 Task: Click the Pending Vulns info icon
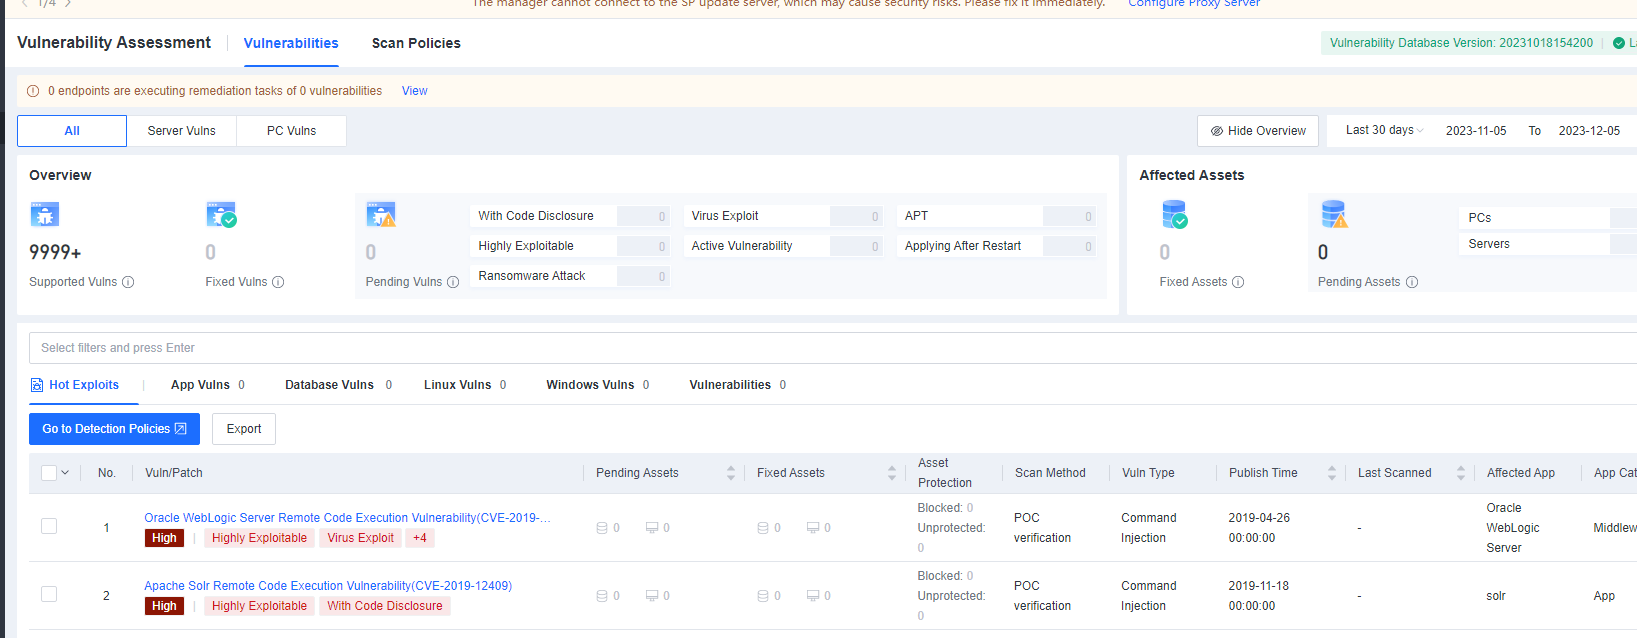click(453, 282)
